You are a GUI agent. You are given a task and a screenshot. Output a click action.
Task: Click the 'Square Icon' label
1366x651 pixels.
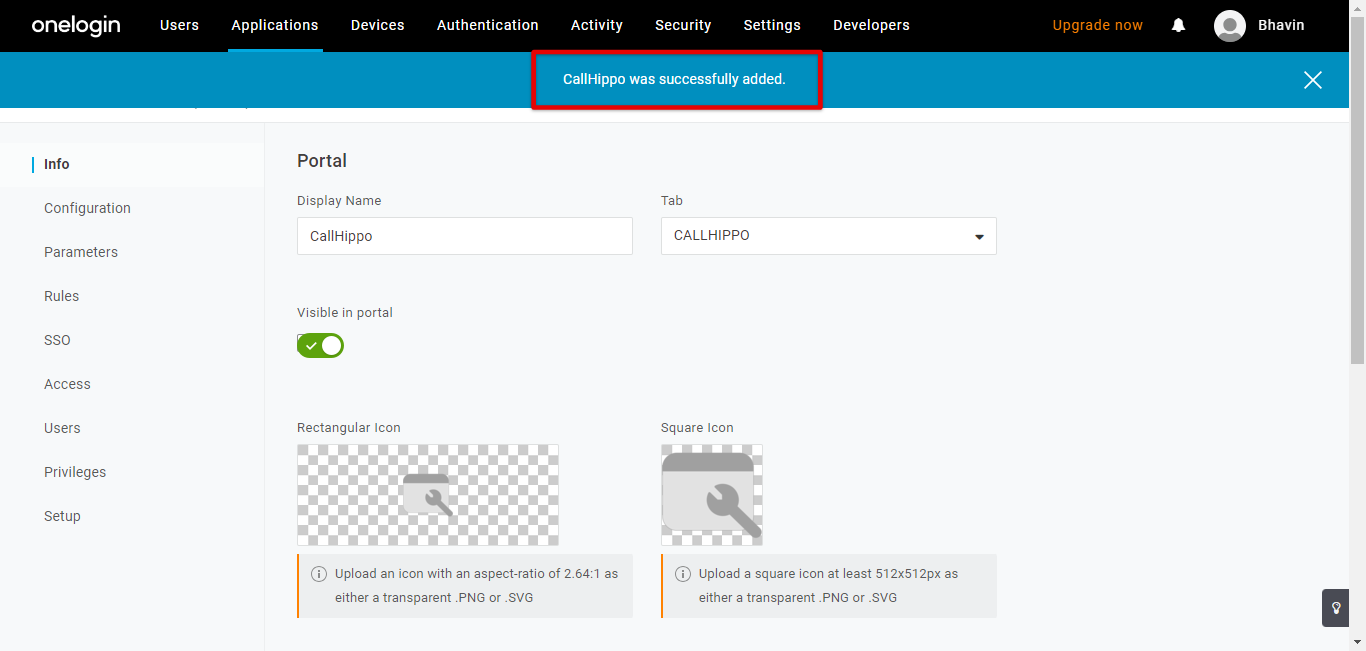coord(697,428)
